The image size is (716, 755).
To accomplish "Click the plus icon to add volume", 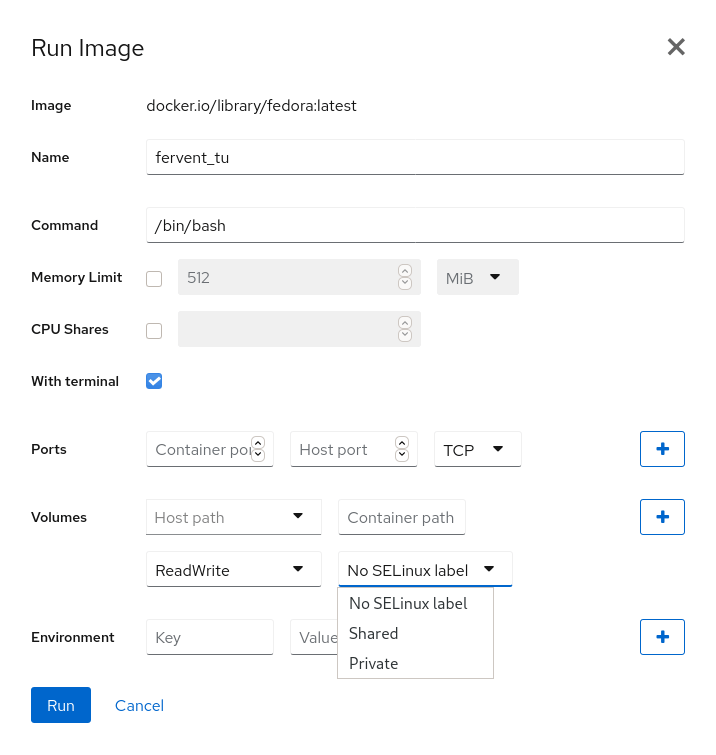I will pyautogui.click(x=662, y=517).
